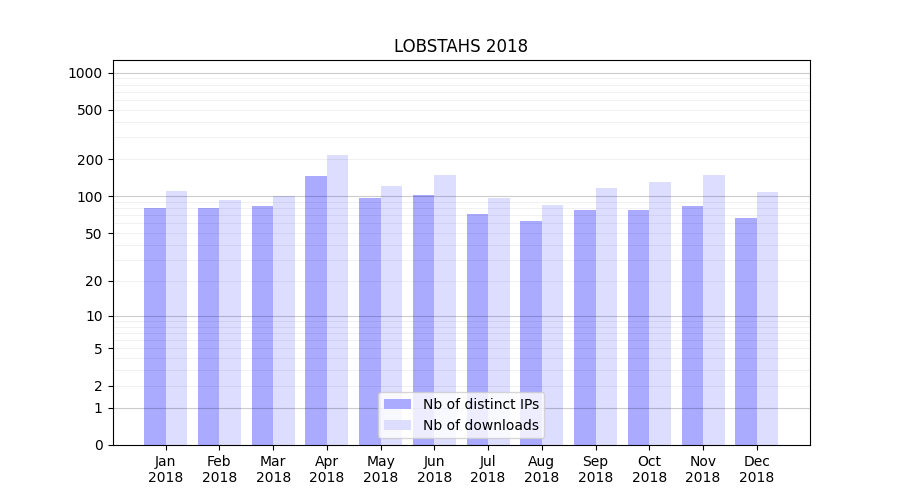Click the 'Nb of distinct IPs' legend swatch
Viewport: 900px width, 500px height.
click(x=397, y=404)
